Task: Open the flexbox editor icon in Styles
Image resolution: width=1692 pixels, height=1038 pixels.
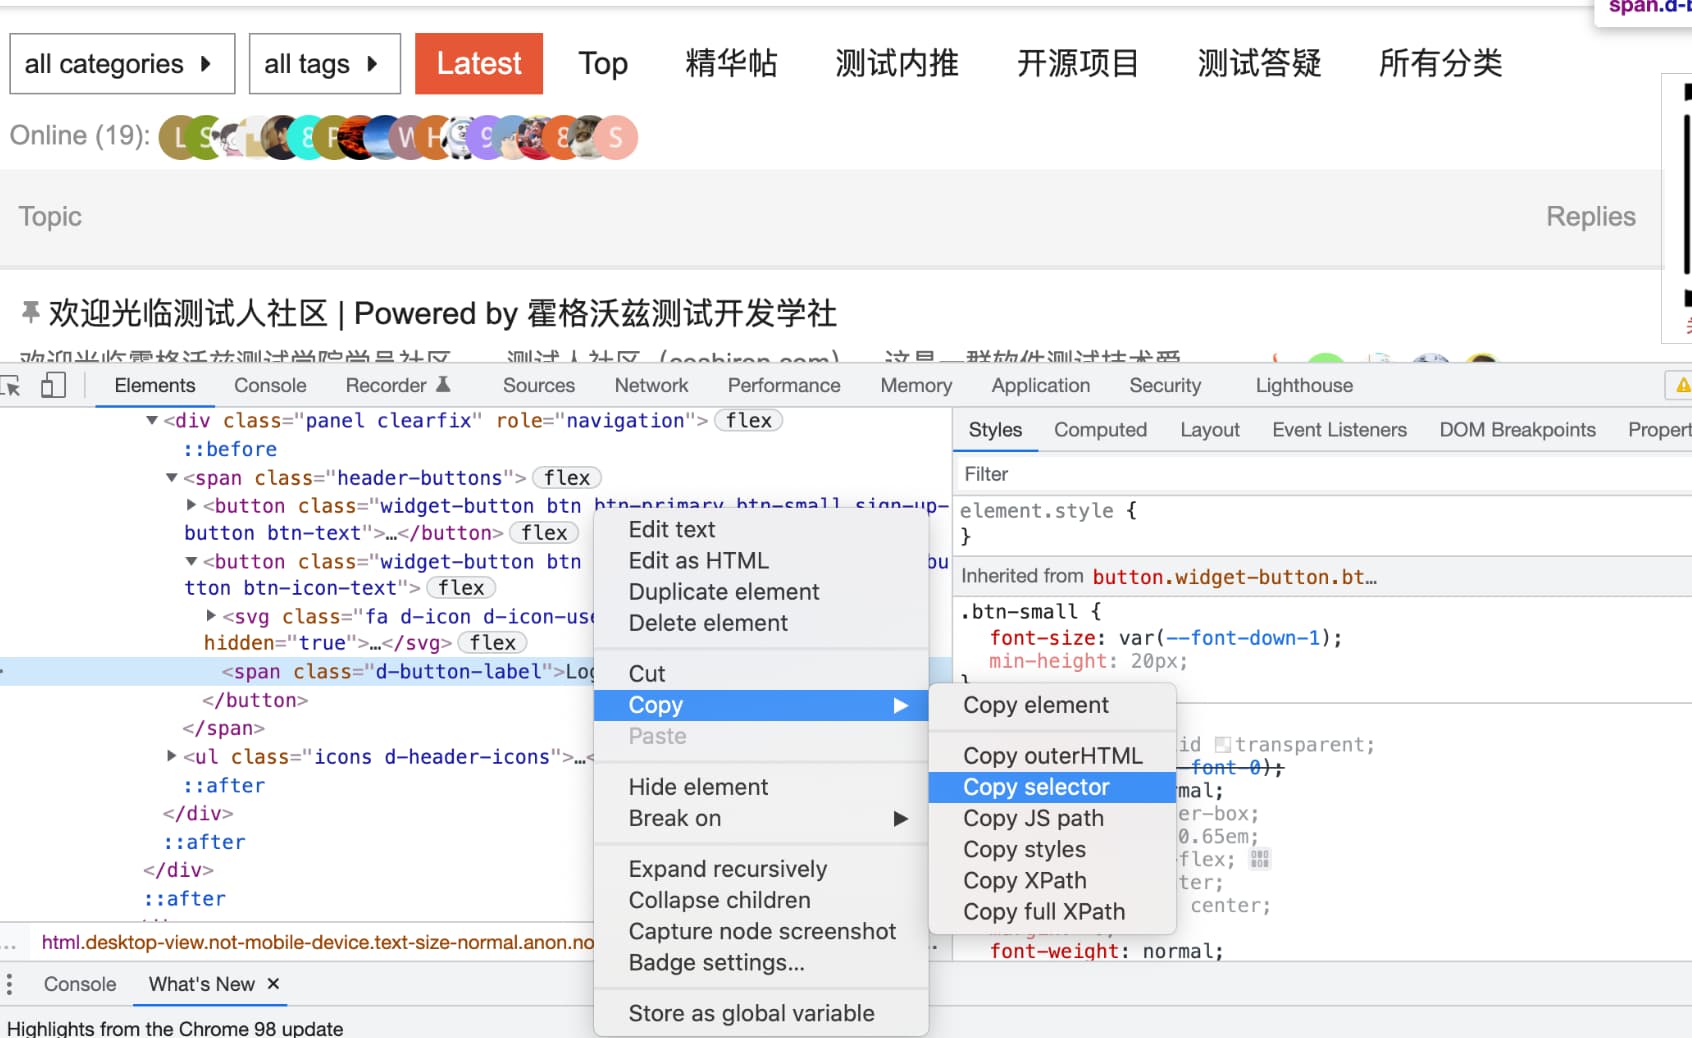Action: (x=1259, y=859)
